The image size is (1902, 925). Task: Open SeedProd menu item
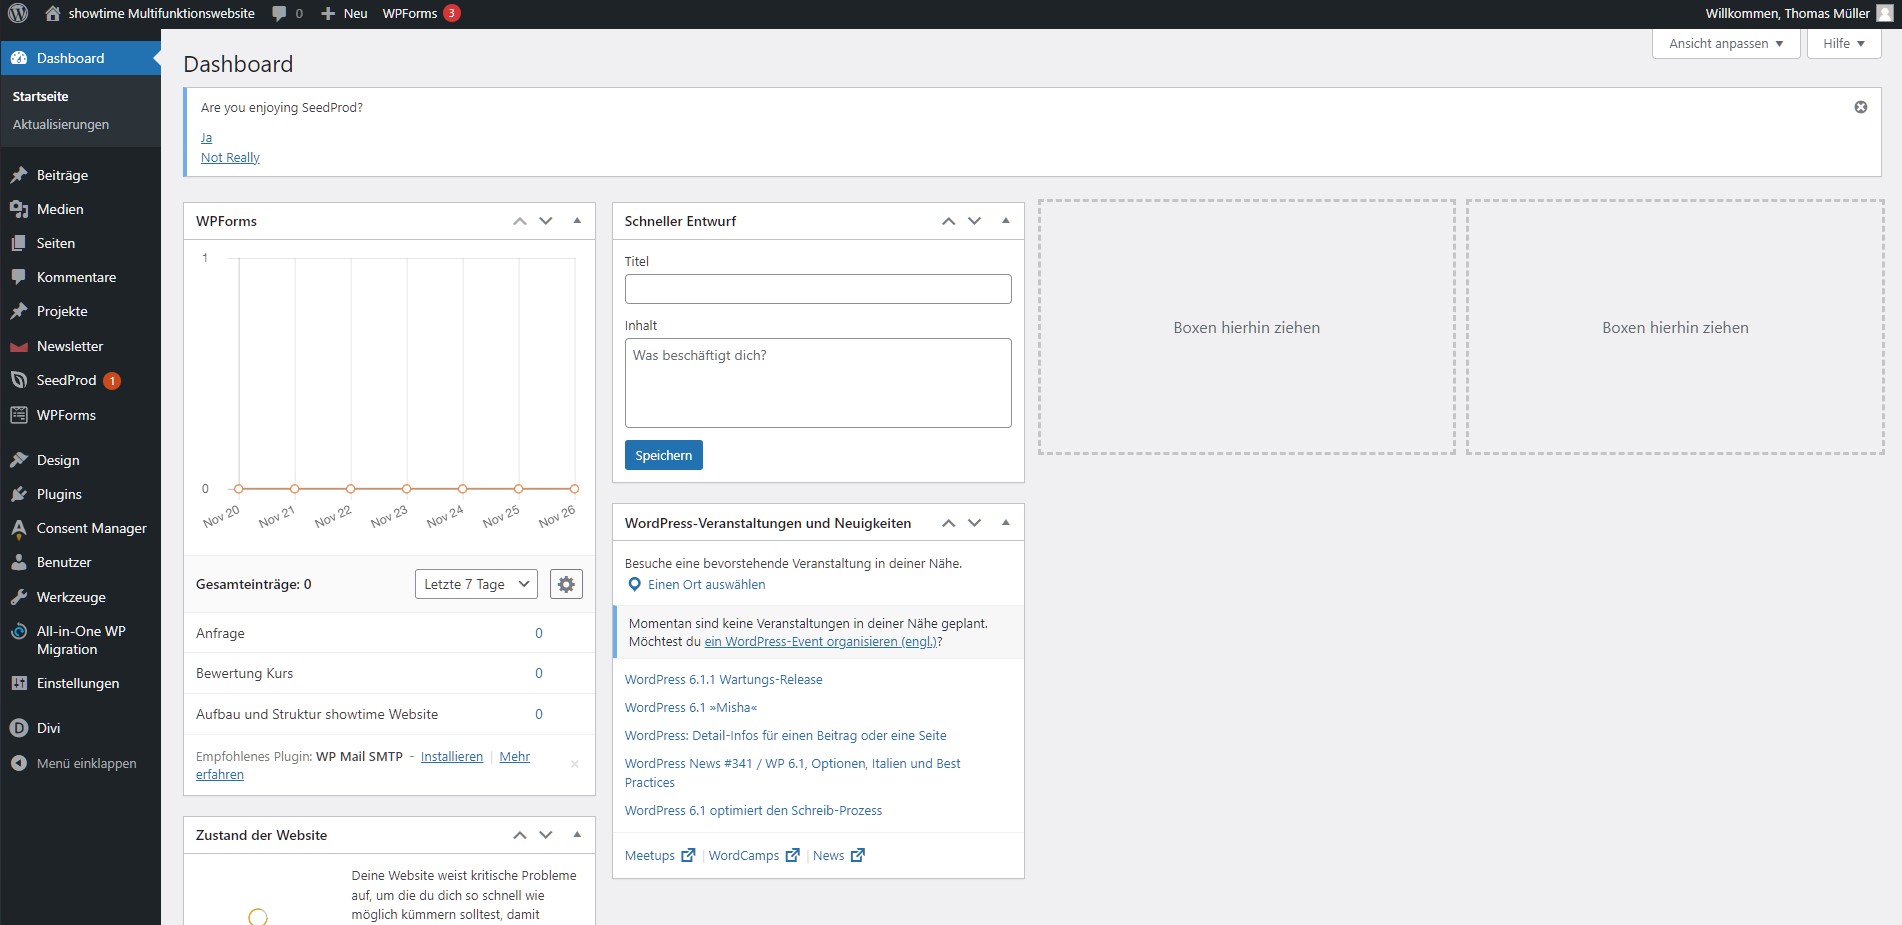(x=80, y=380)
